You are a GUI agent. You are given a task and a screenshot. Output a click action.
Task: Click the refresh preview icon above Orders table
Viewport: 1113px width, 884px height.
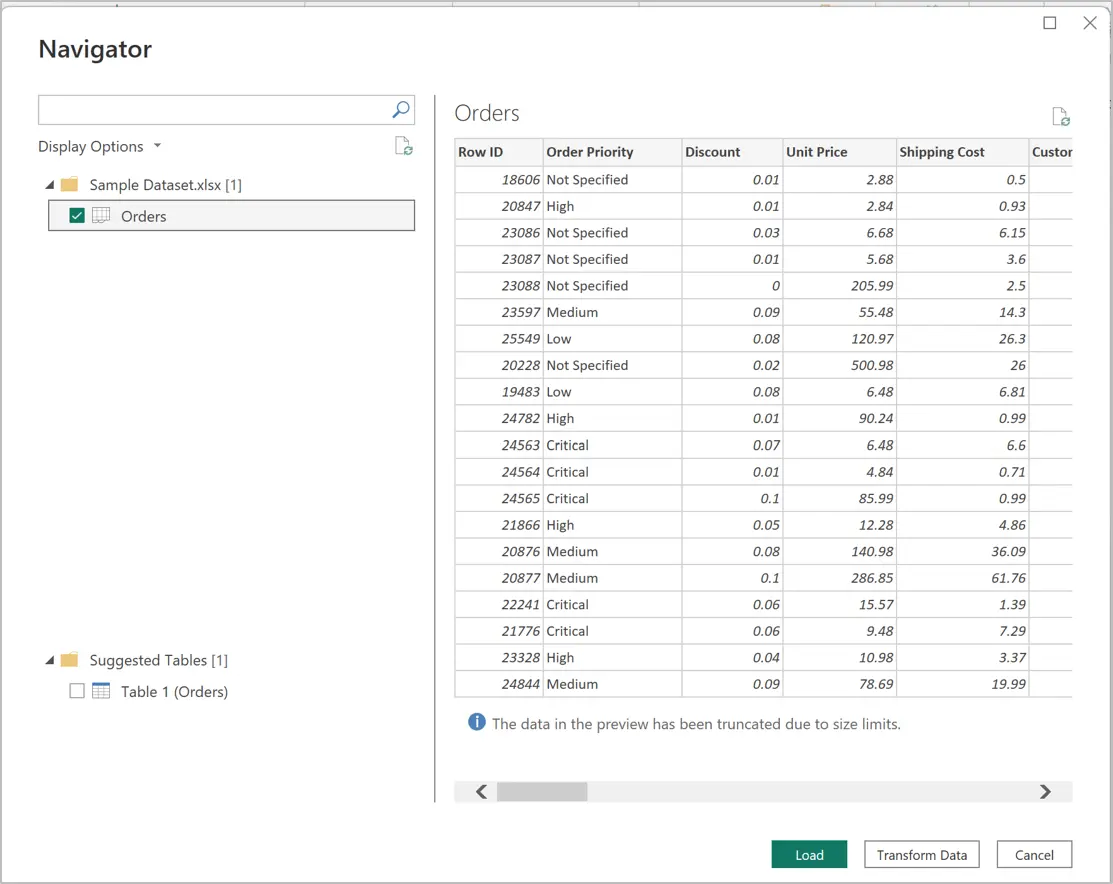tap(1061, 116)
